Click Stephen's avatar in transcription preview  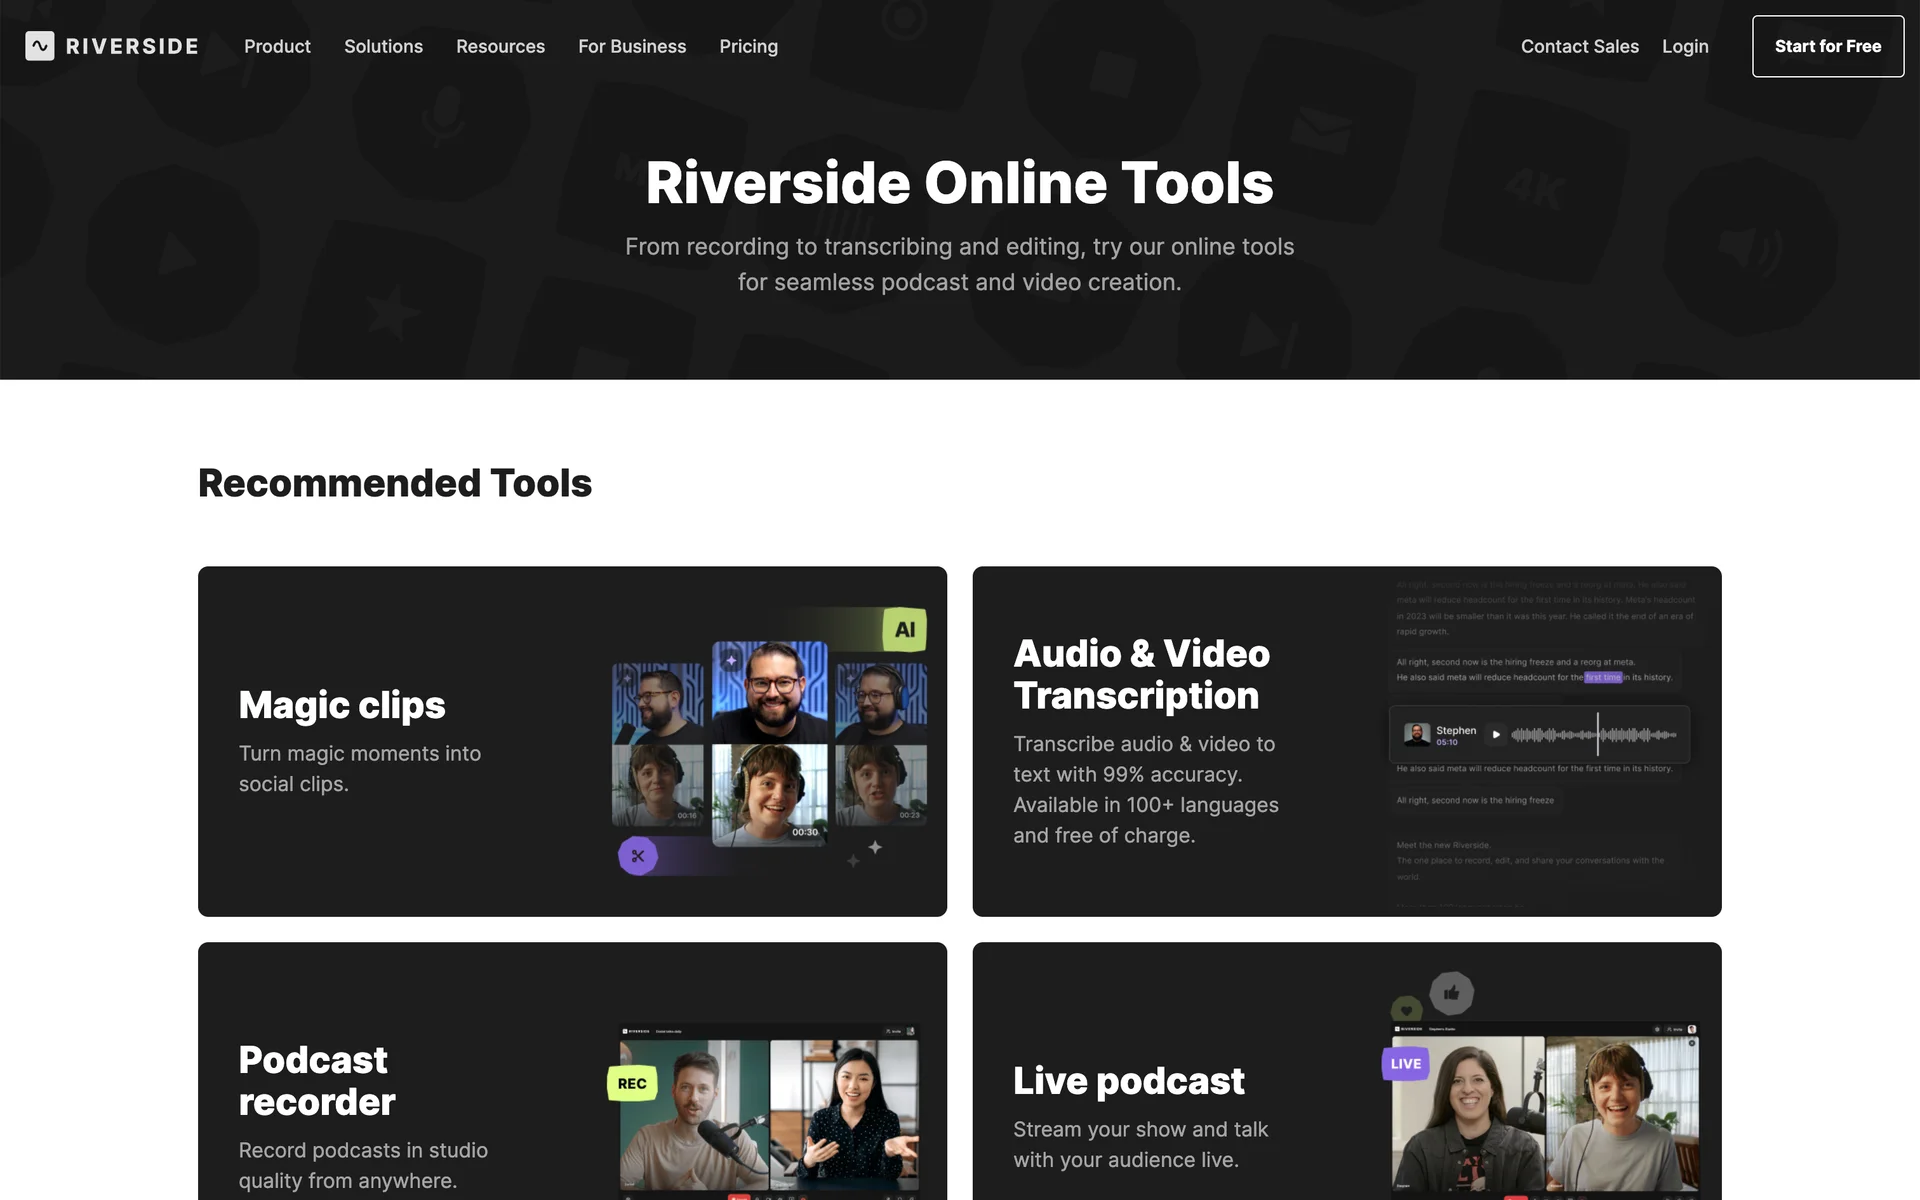coord(1416,735)
